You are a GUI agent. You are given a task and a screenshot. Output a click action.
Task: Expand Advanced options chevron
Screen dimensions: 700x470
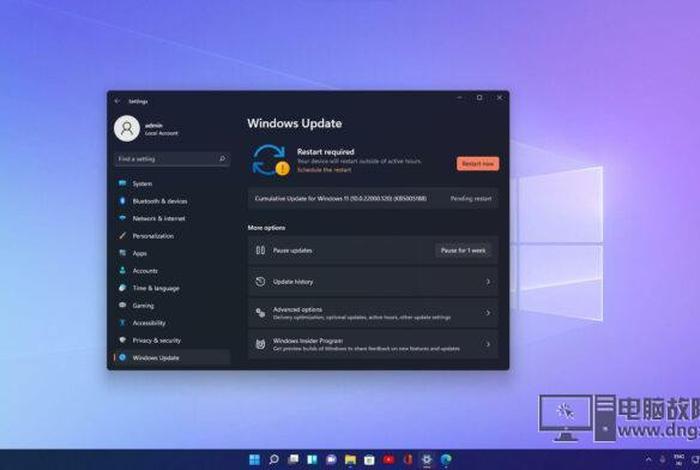pos(488,313)
